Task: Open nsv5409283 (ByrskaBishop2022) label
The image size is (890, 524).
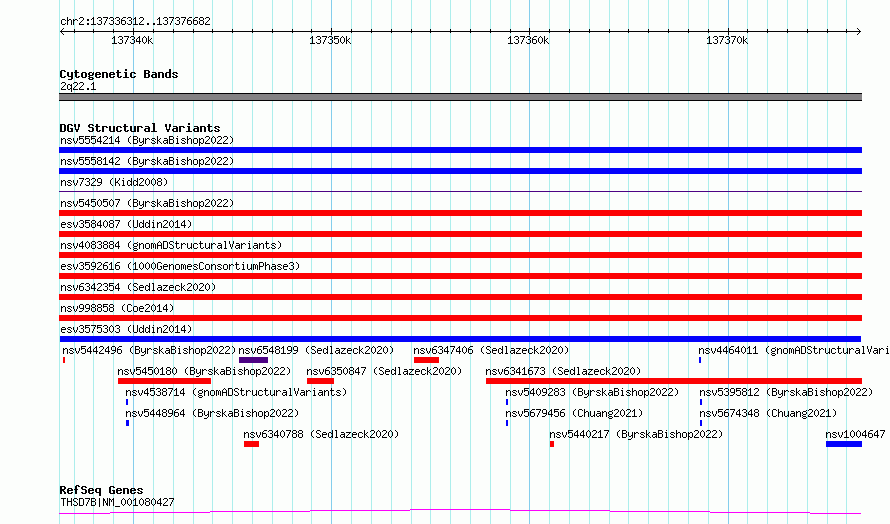Action: 592,392
